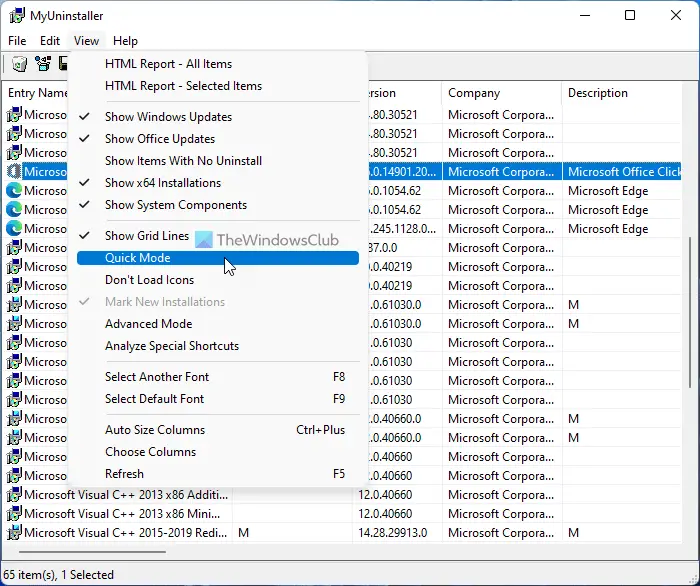The height and width of the screenshot is (586, 700).
Task: Enable Don't Load Icons option
Action: pyautogui.click(x=218, y=280)
